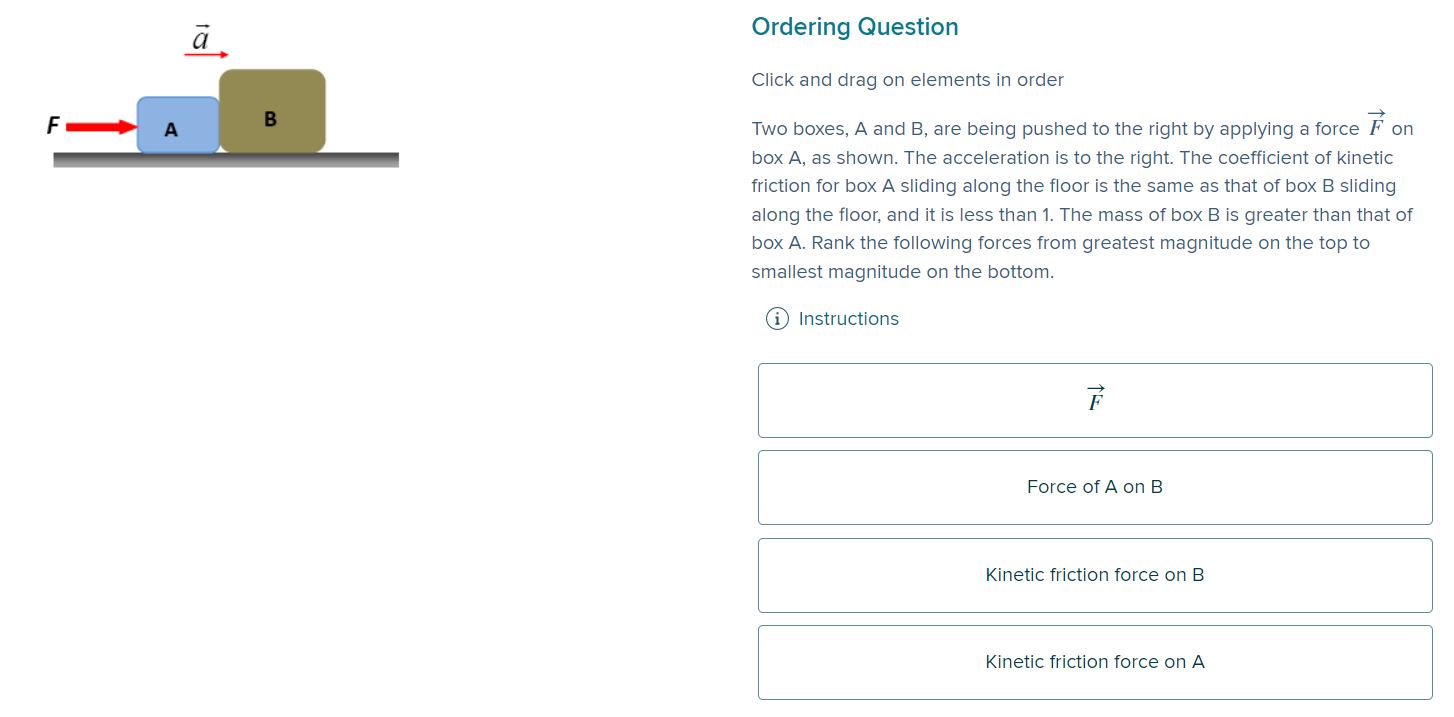Open the Instructions link
The image size is (1454, 717).
coord(848,318)
